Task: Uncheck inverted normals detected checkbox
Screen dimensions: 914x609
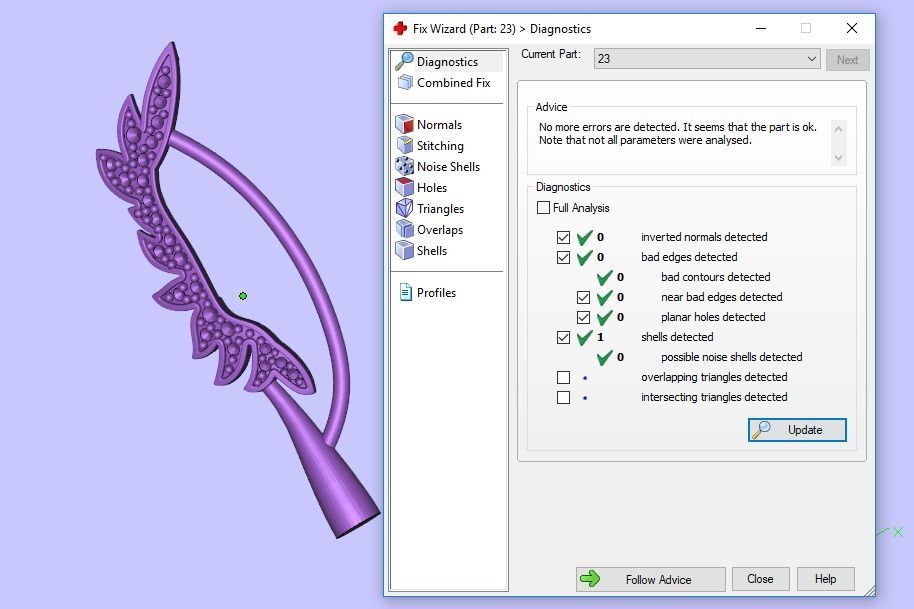Action: click(563, 237)
